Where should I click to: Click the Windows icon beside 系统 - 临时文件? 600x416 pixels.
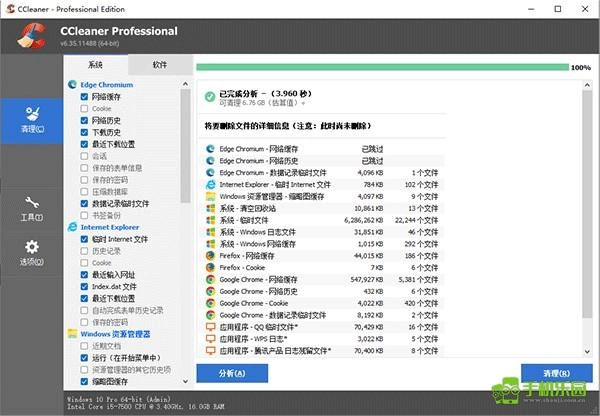209,220
